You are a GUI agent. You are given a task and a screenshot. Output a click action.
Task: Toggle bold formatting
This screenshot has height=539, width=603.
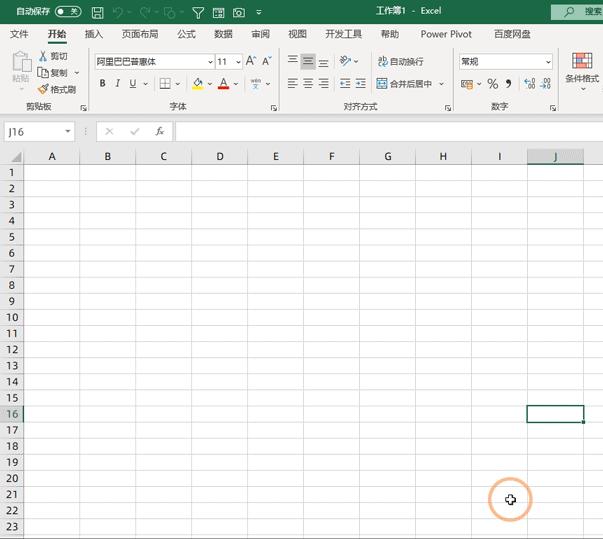(102, 84)
